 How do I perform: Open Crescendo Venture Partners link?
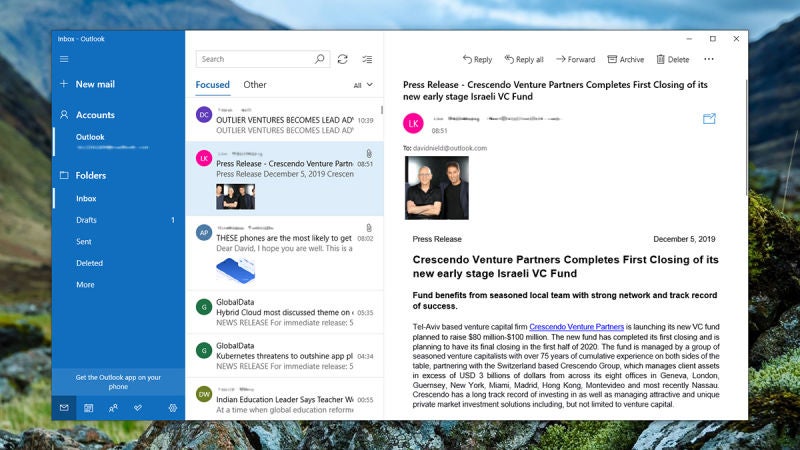[x=576, y=327]
